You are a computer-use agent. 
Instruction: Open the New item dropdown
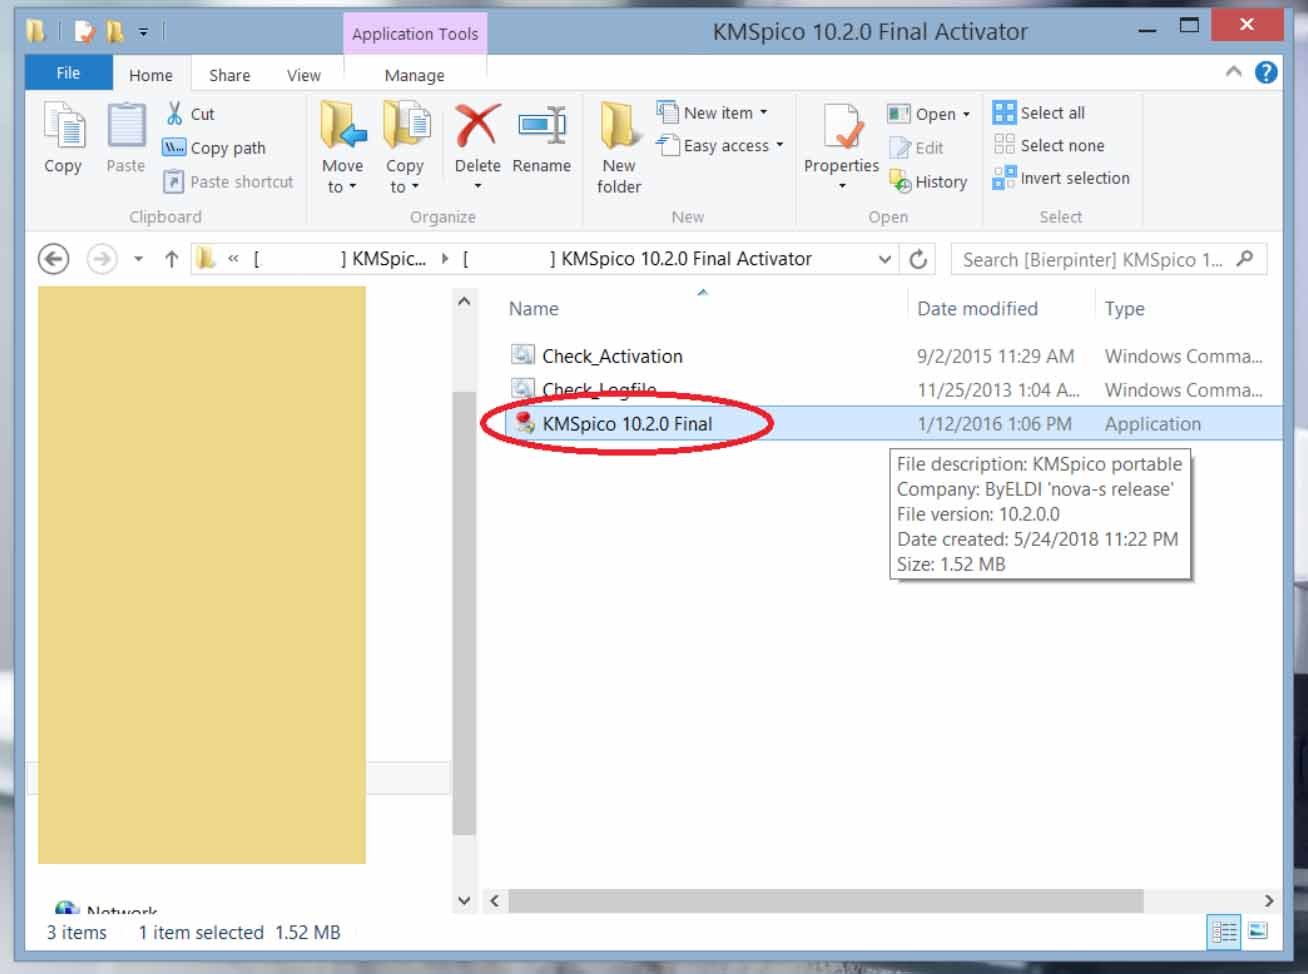(x=712, y=113)
